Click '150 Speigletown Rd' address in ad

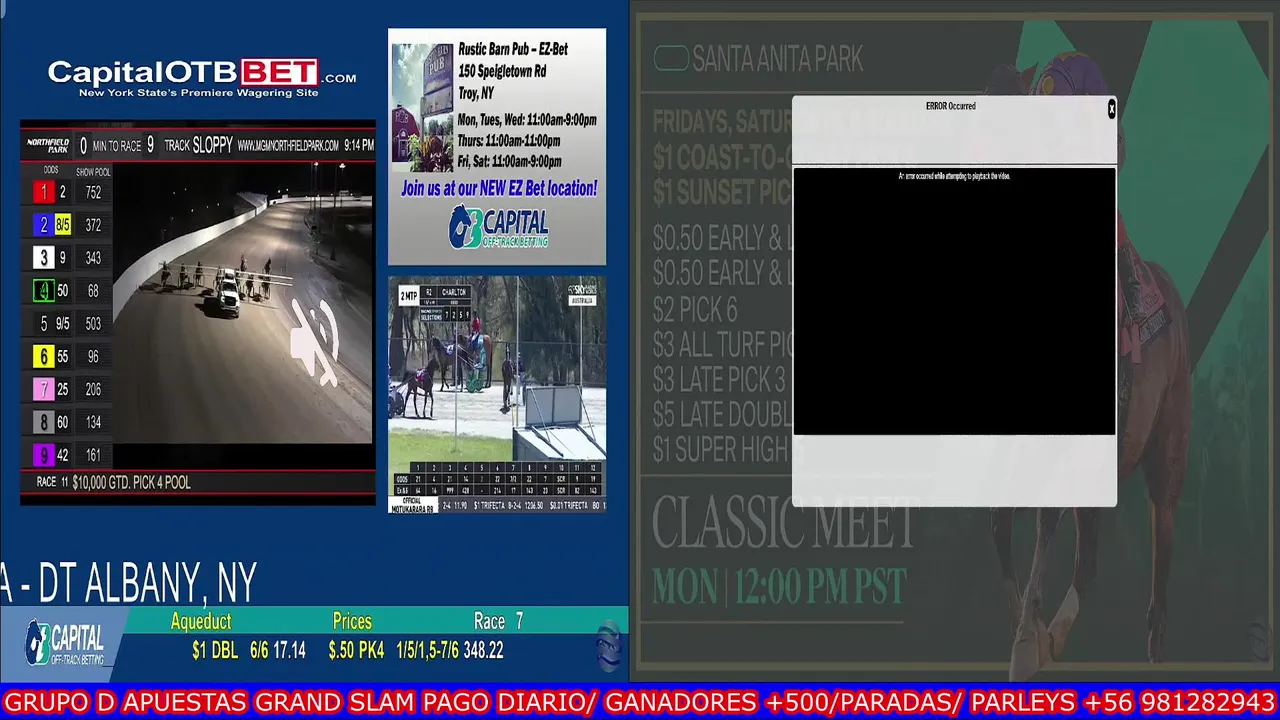502,71
